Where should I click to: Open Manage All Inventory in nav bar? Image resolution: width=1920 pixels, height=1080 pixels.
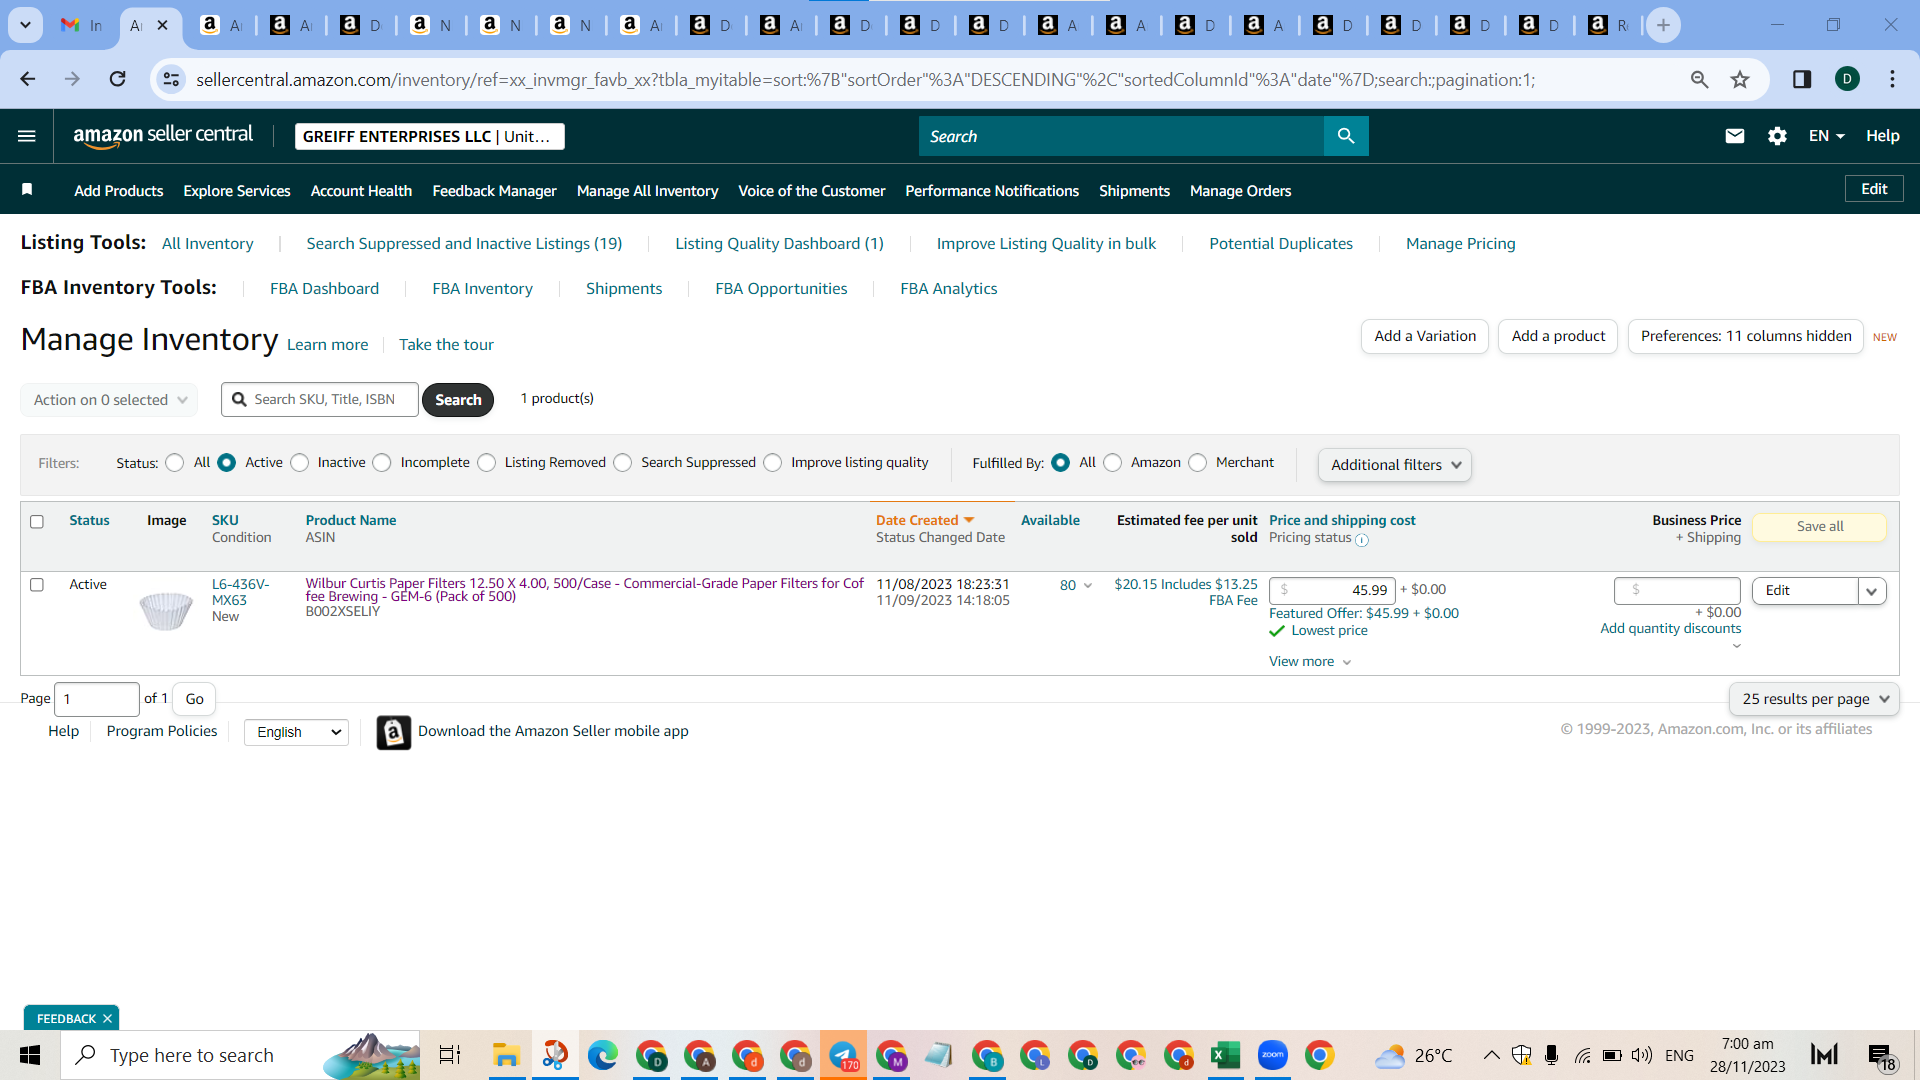[647, 191]
